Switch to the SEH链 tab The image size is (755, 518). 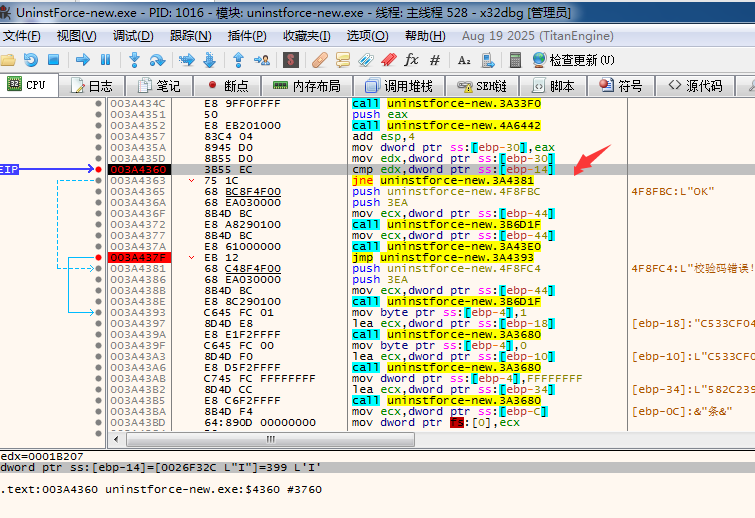tap(482, 86)
